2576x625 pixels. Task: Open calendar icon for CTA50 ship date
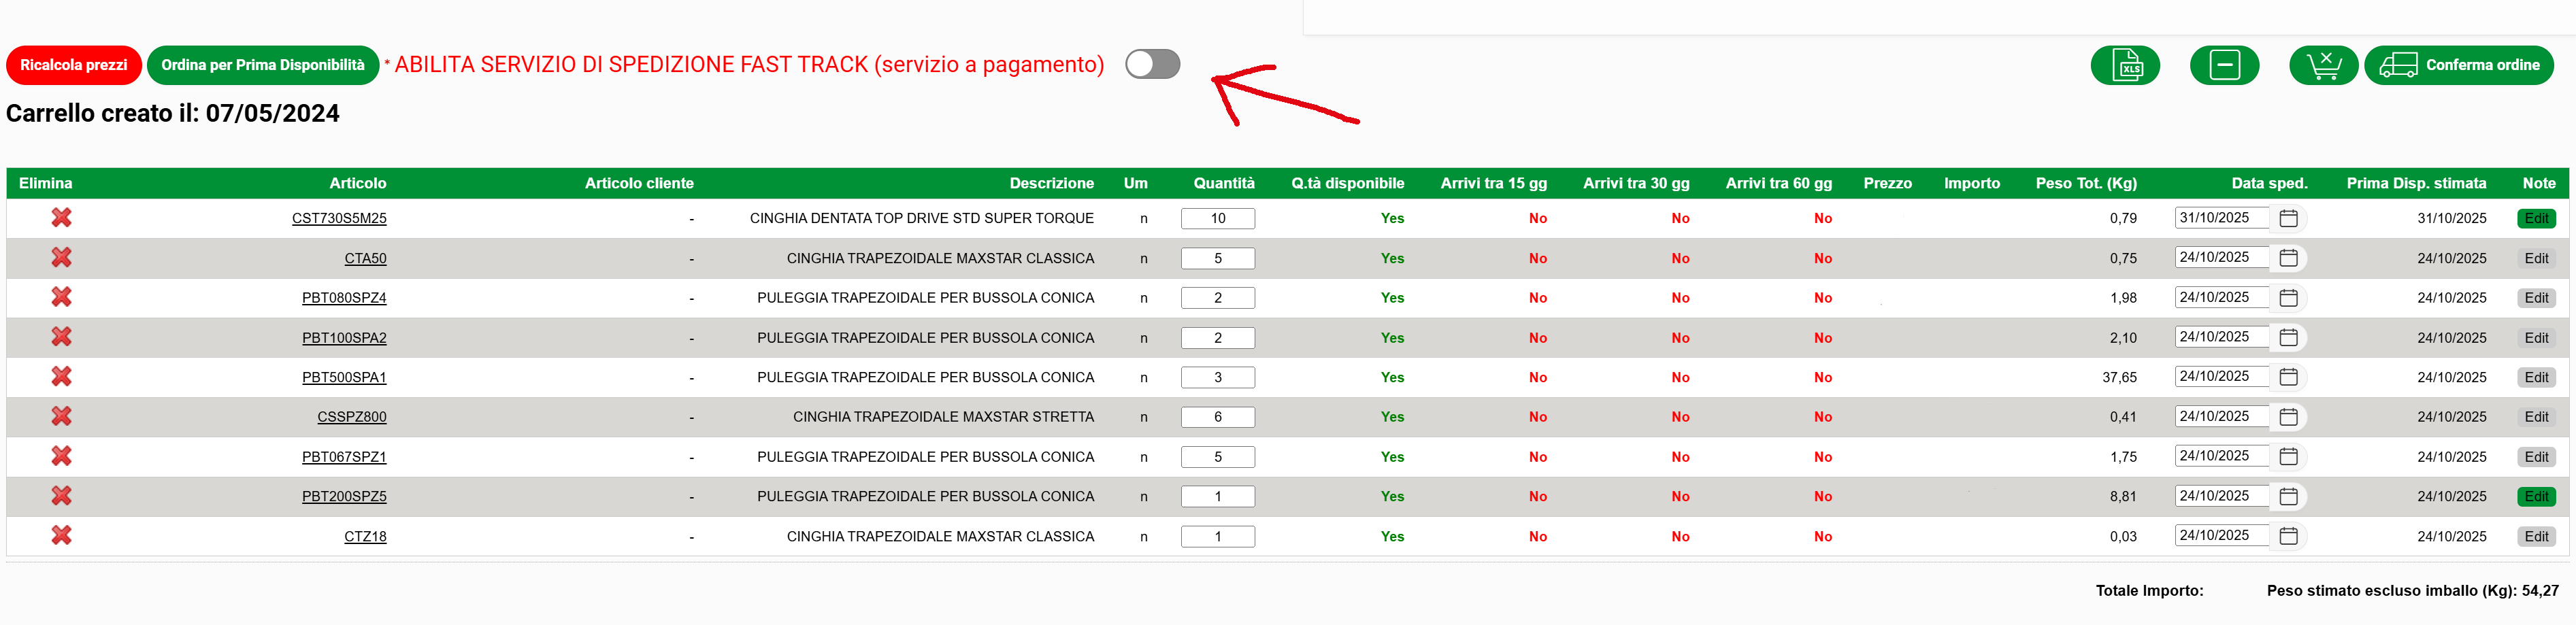pyautogui.click(x=2288, y=258)
